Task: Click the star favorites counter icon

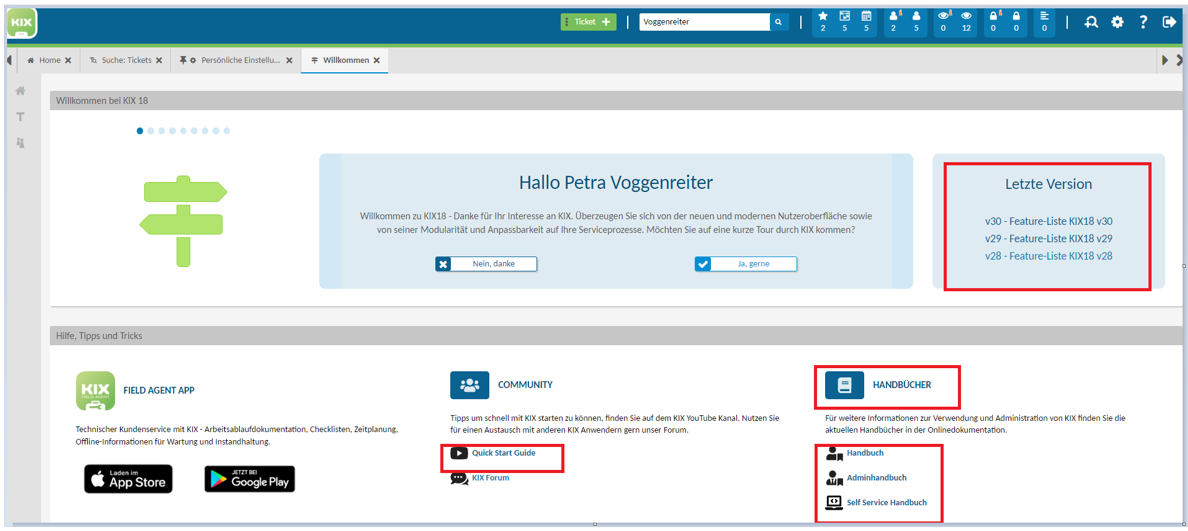Action: pos(823,21)
